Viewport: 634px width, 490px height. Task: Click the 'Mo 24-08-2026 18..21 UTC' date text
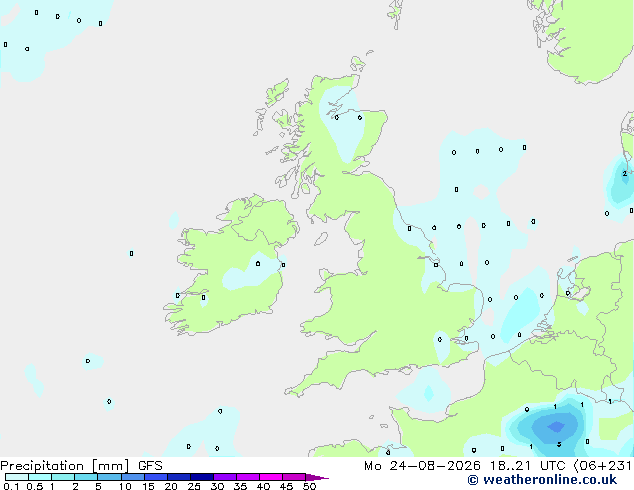point(464,466)
